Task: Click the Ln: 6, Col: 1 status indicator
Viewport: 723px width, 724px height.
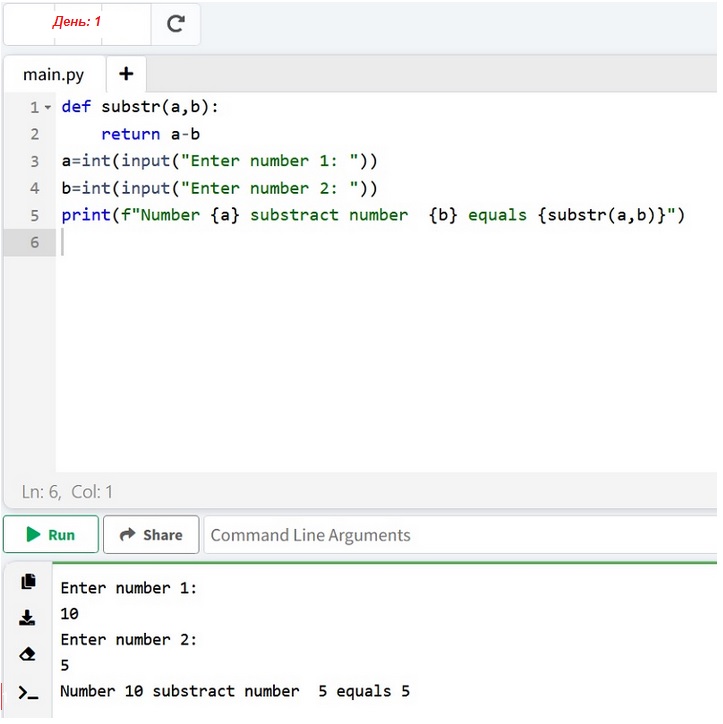Action: (x=67, y=491)
